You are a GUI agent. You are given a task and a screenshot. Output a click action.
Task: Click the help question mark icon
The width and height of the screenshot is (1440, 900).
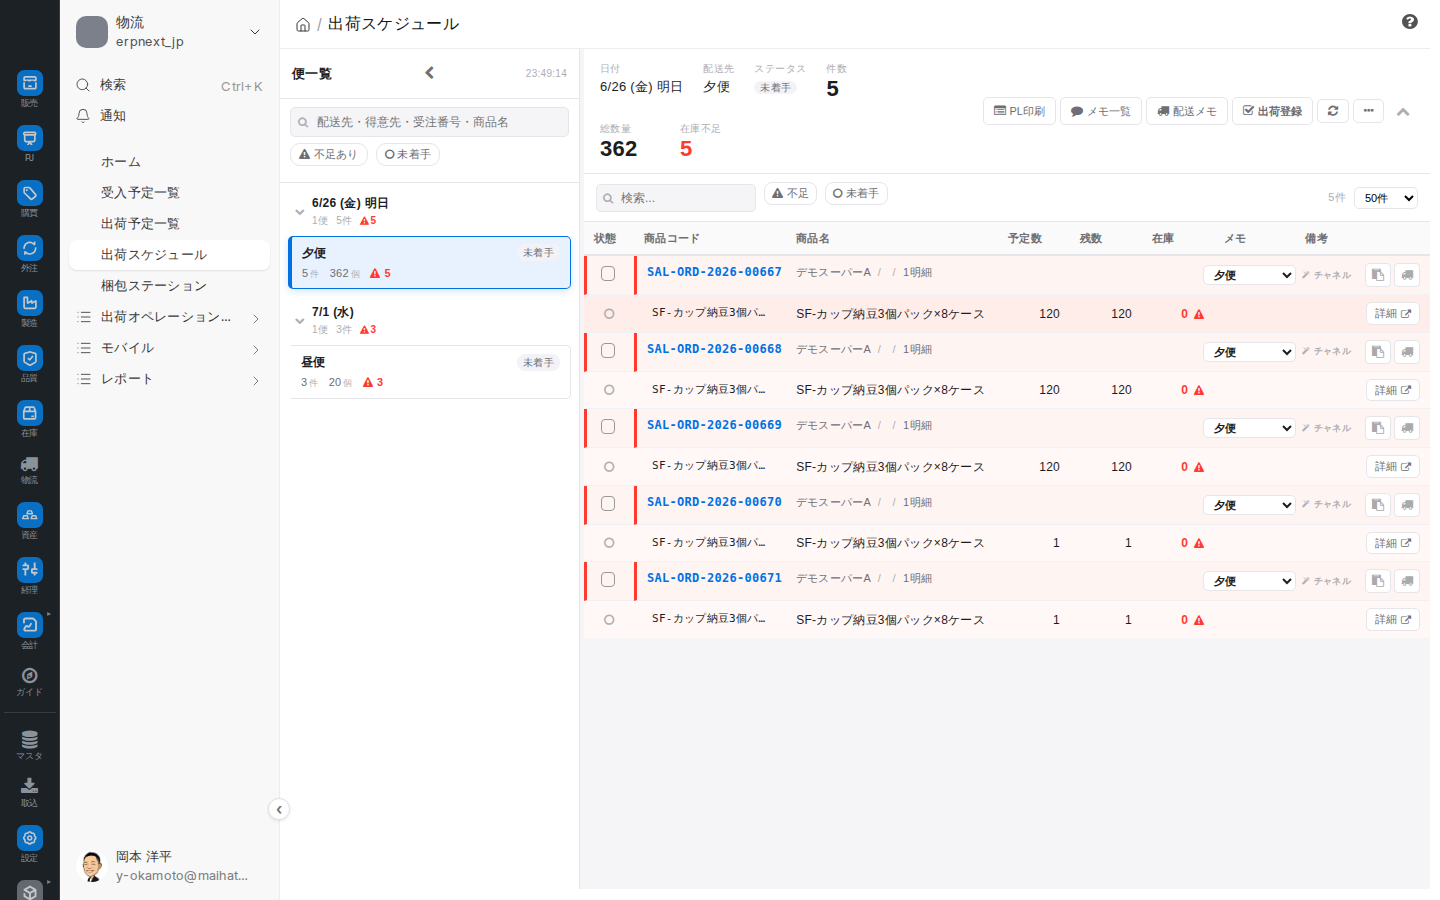tap(1410, 22)
